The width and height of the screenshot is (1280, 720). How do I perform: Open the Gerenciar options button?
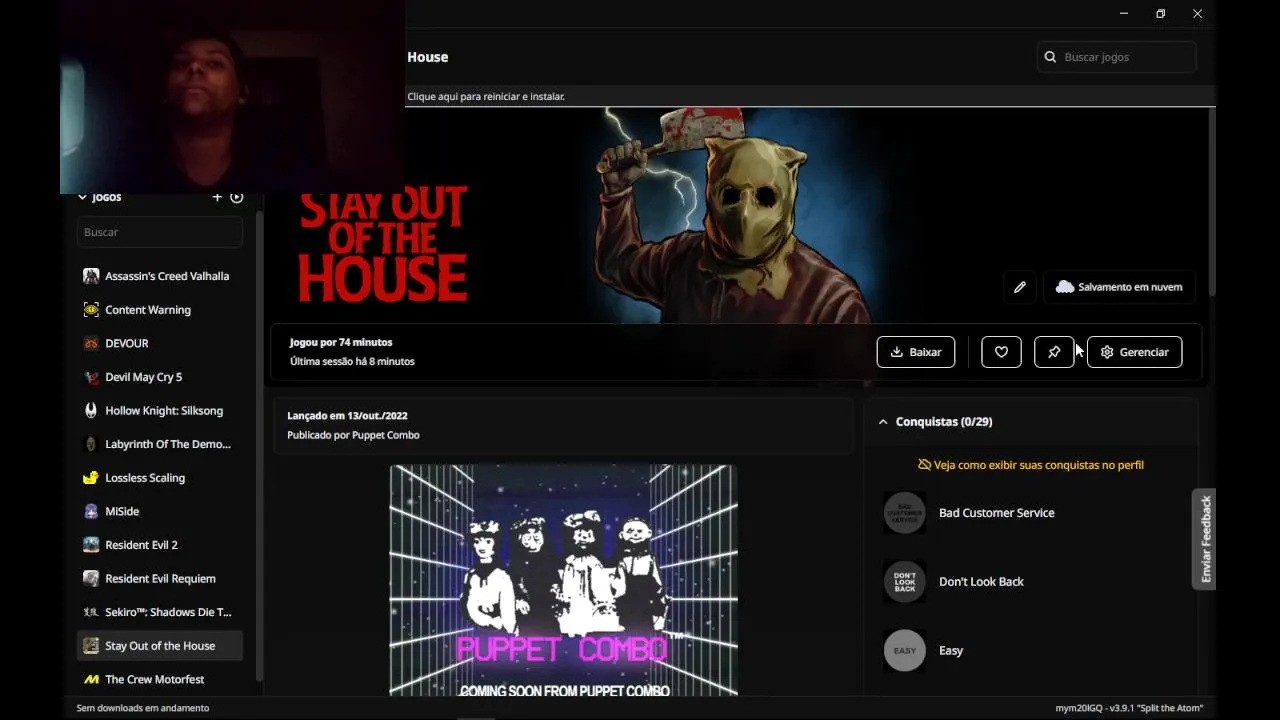pos(1135,352)
